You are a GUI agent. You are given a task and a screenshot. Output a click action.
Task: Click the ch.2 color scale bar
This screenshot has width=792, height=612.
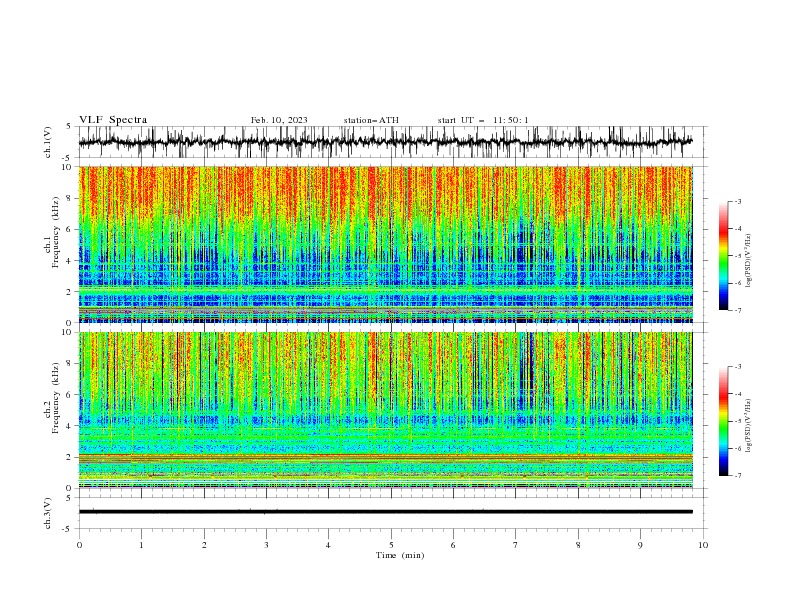(x=723, y=421)
